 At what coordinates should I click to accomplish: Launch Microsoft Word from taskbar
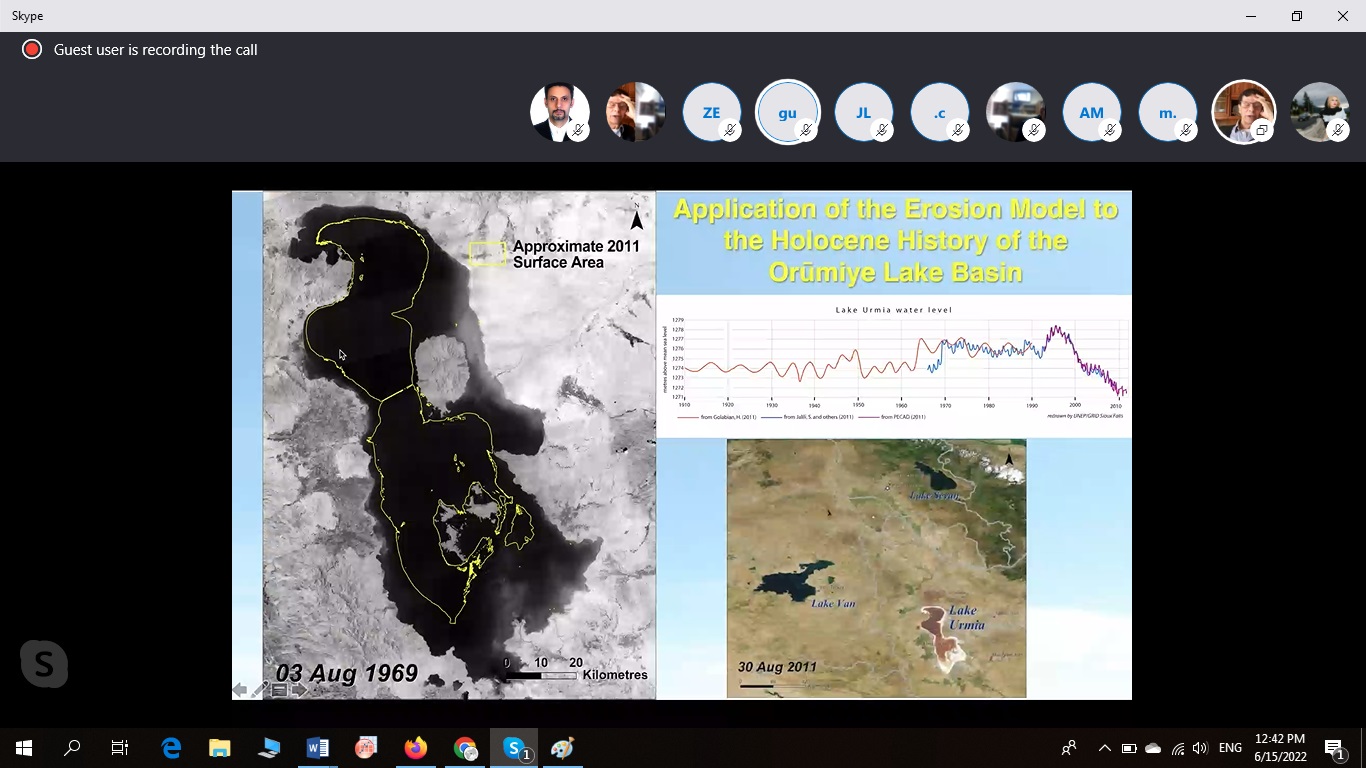(x=318, y=748)
